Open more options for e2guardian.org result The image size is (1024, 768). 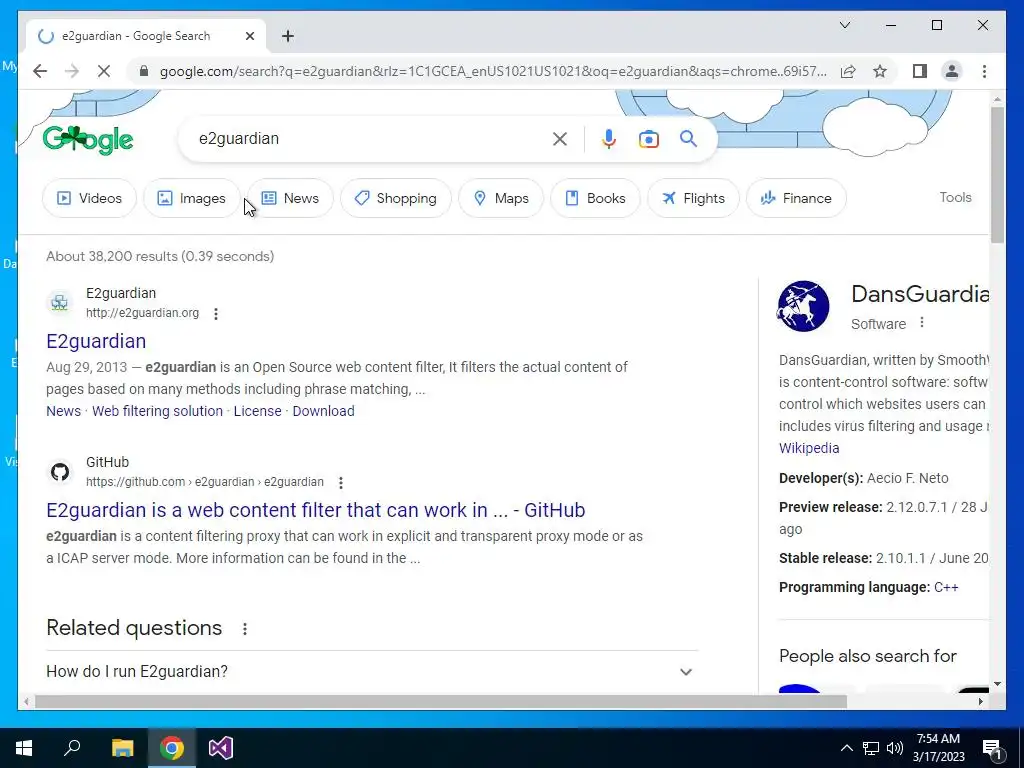pos(216,313)
